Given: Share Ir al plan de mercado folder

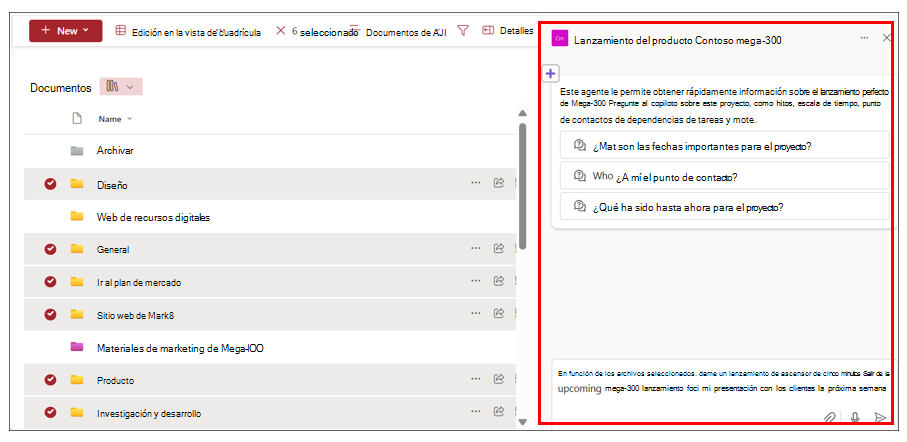Looking at the screenshot, I should (498, 281).
